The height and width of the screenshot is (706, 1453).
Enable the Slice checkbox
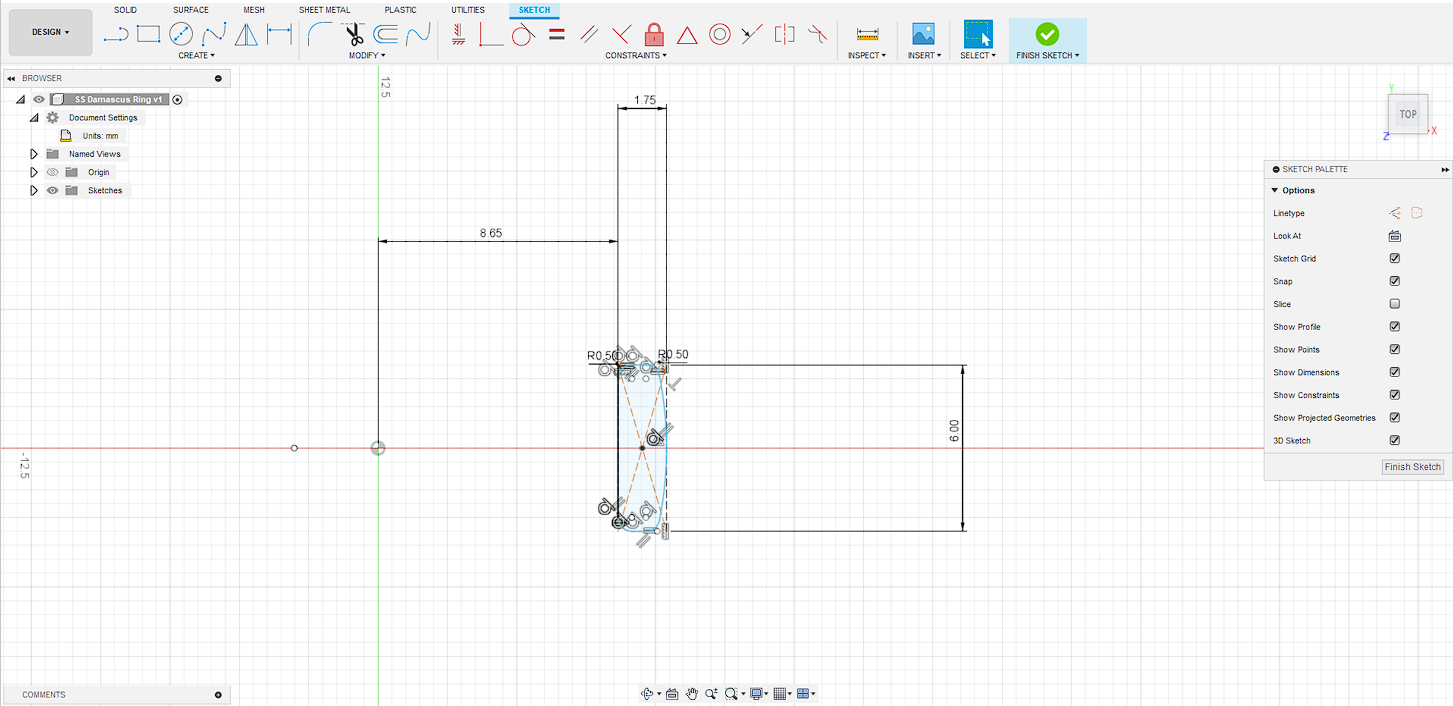(x=1394, y=304)
